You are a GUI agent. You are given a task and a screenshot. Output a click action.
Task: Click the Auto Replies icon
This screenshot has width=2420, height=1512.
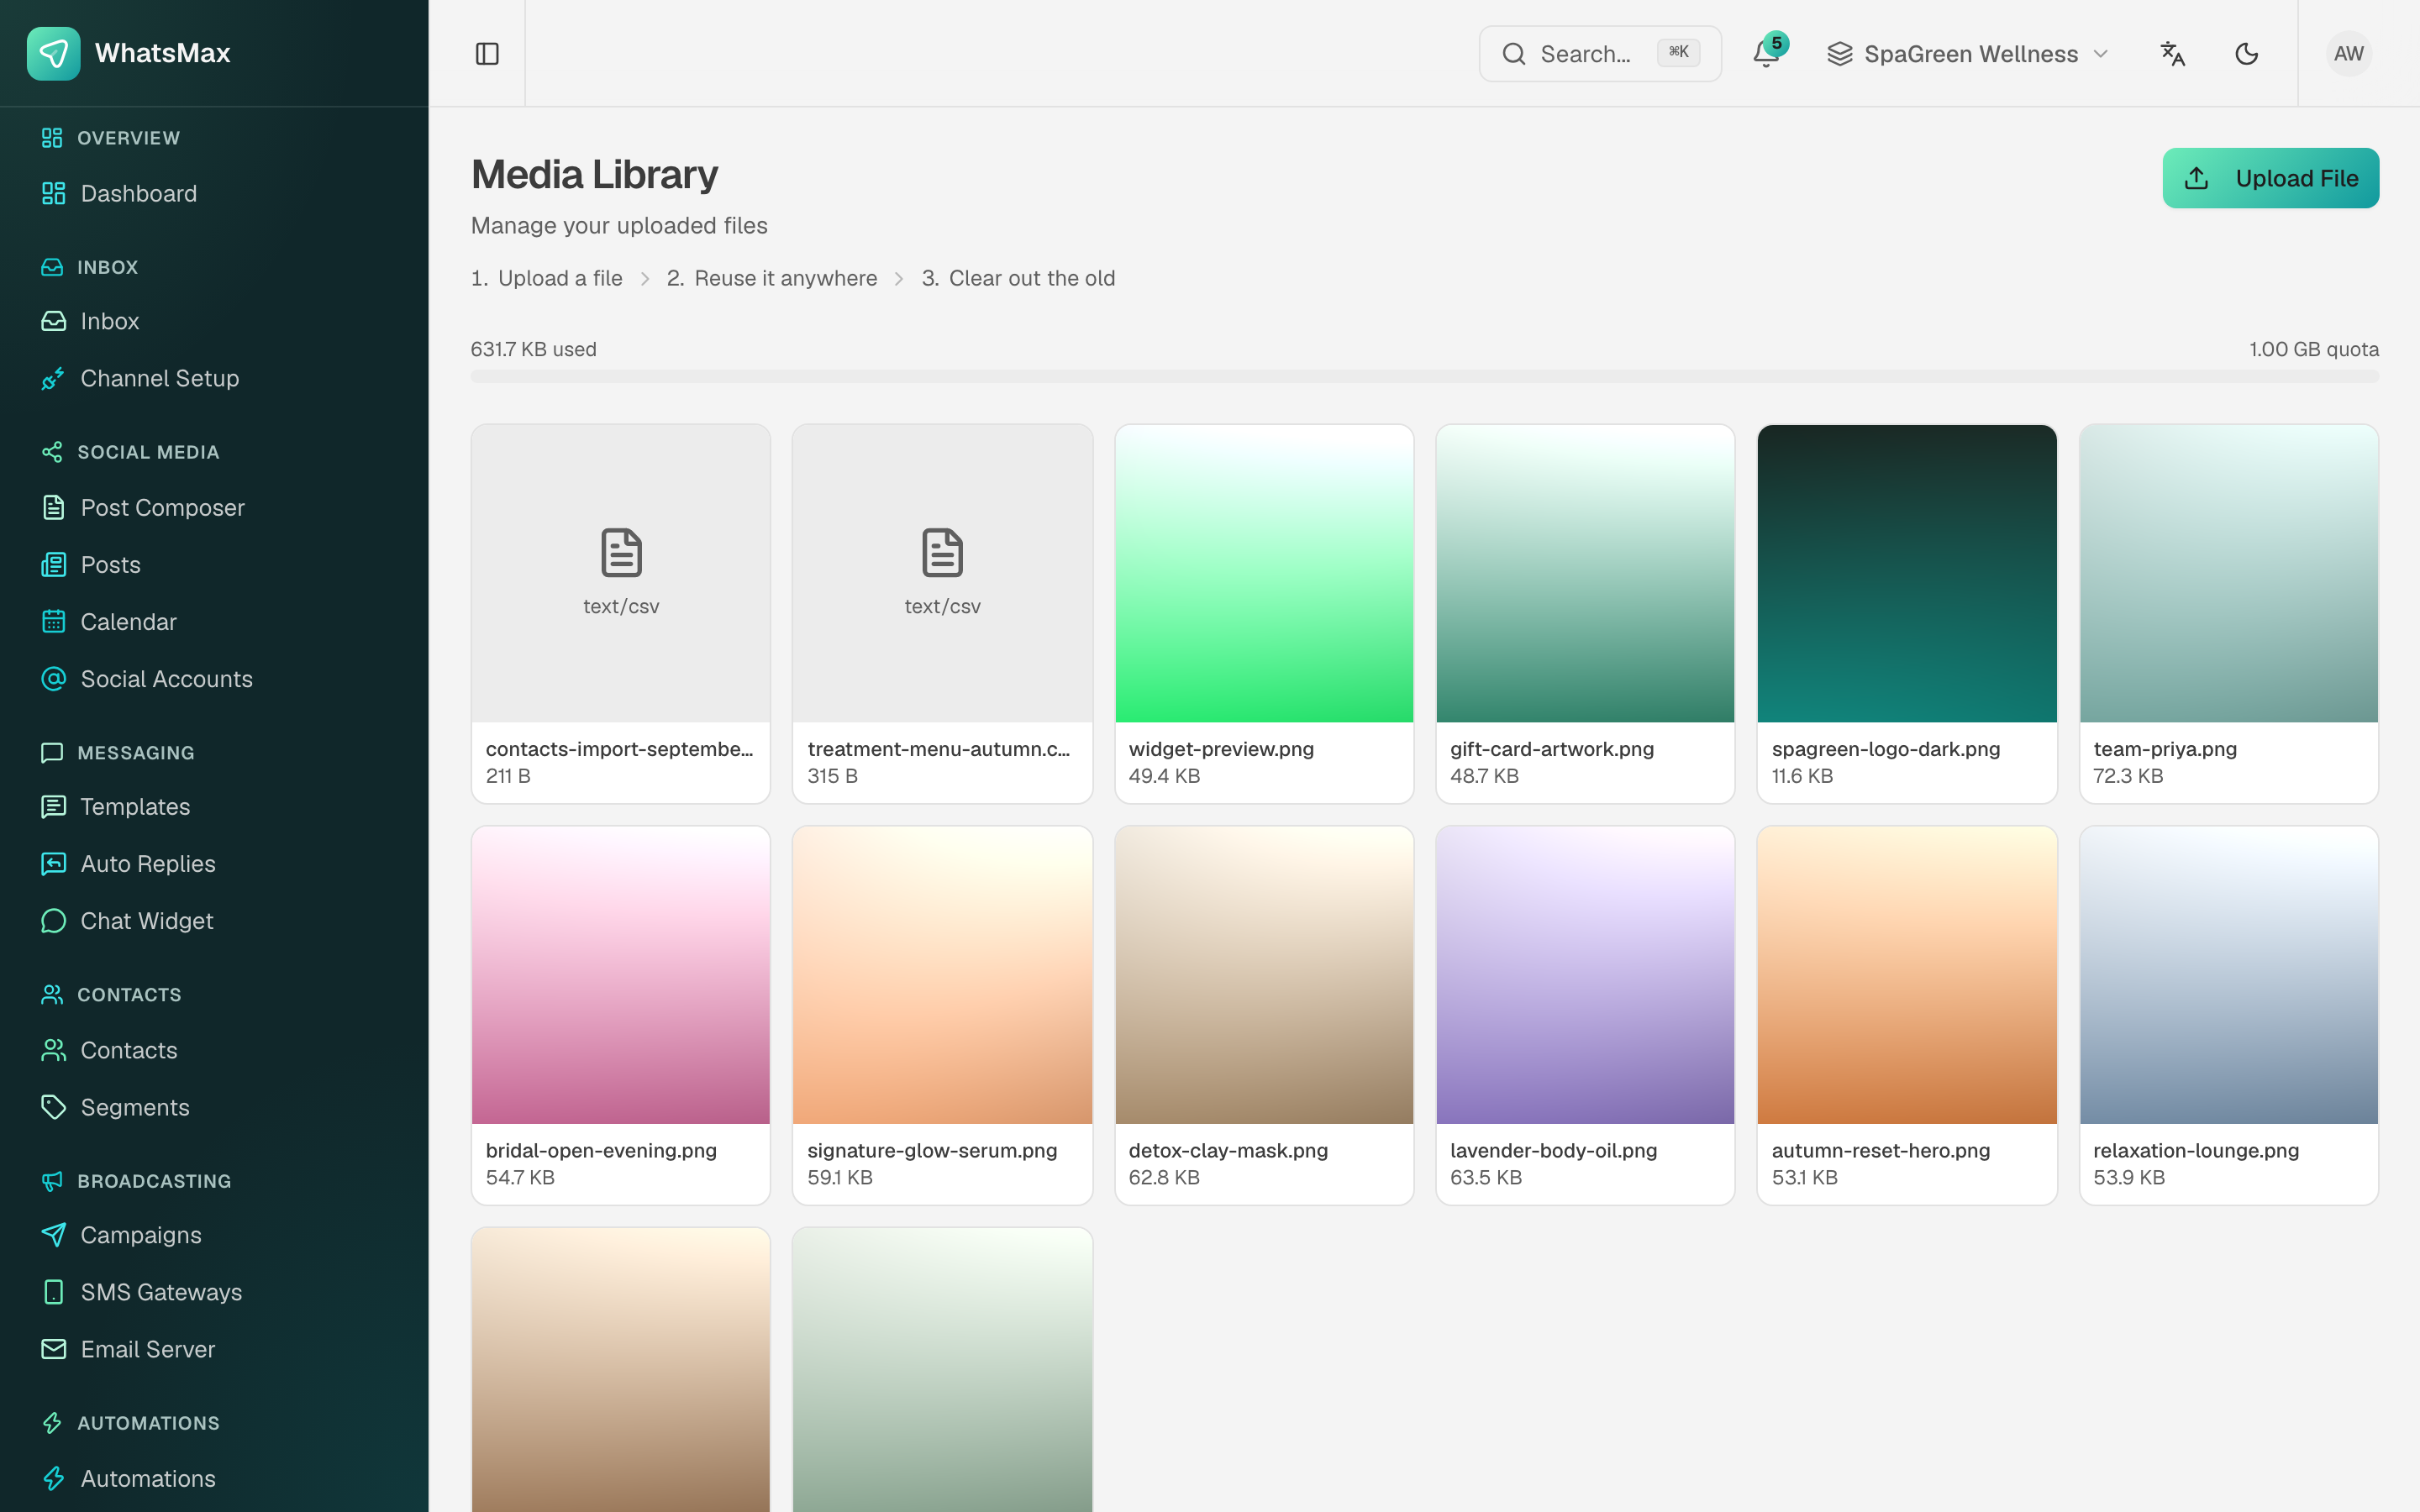point(54,864)
